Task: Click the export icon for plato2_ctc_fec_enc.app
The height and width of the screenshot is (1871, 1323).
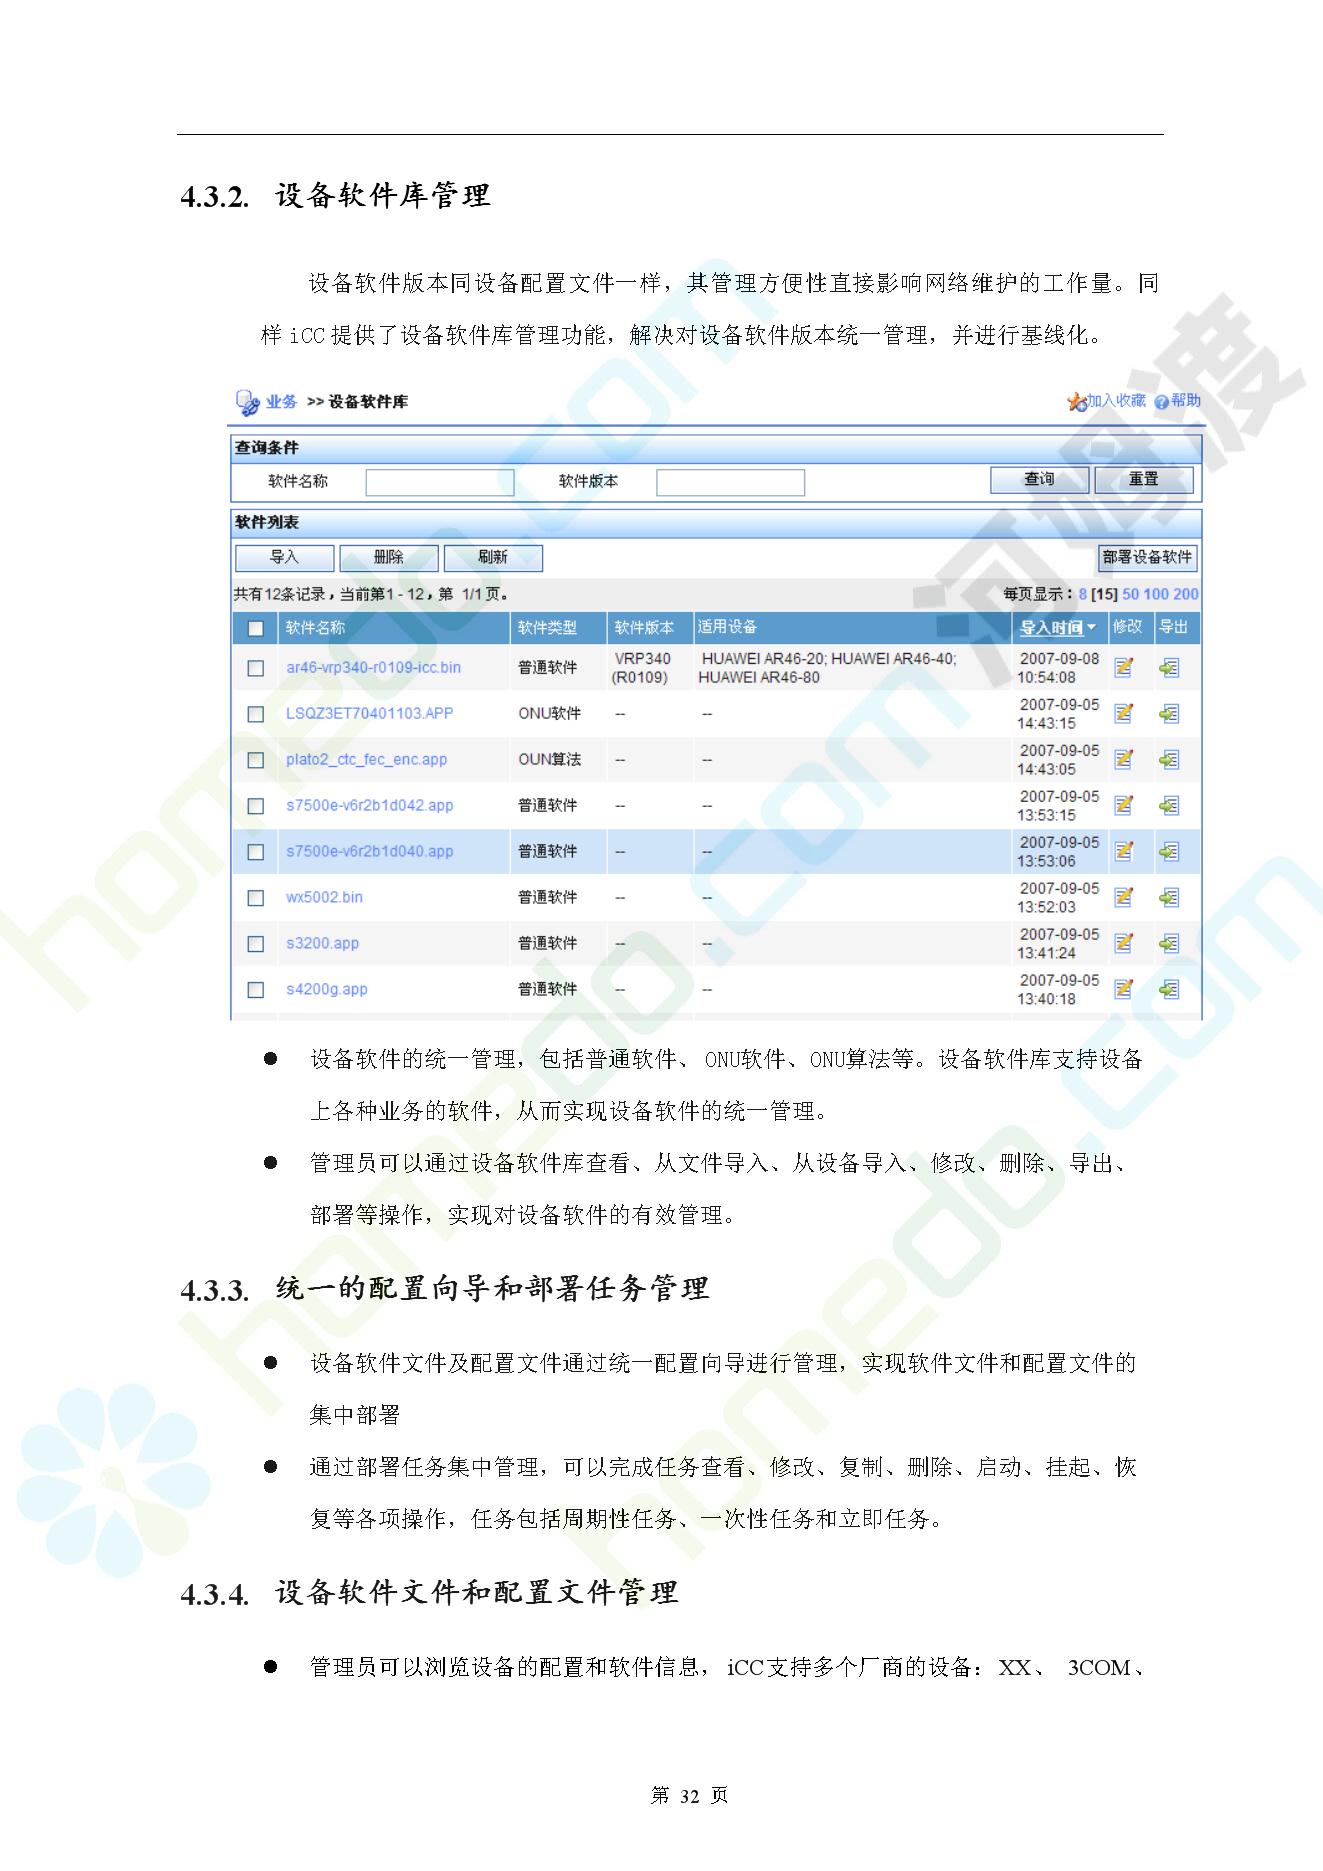Action: (1169, 759)
